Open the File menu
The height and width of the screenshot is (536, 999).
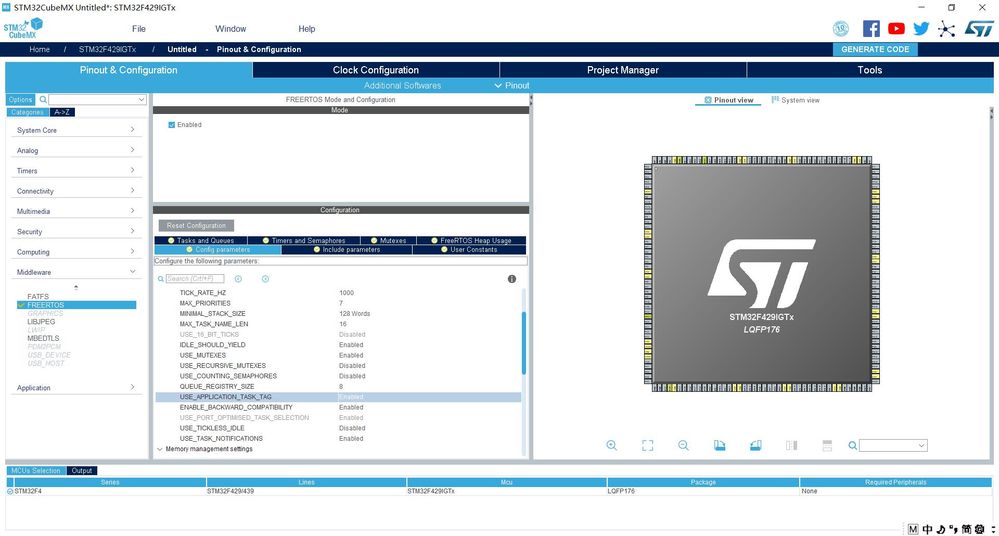pyautogui.click(x=139, y=29)
